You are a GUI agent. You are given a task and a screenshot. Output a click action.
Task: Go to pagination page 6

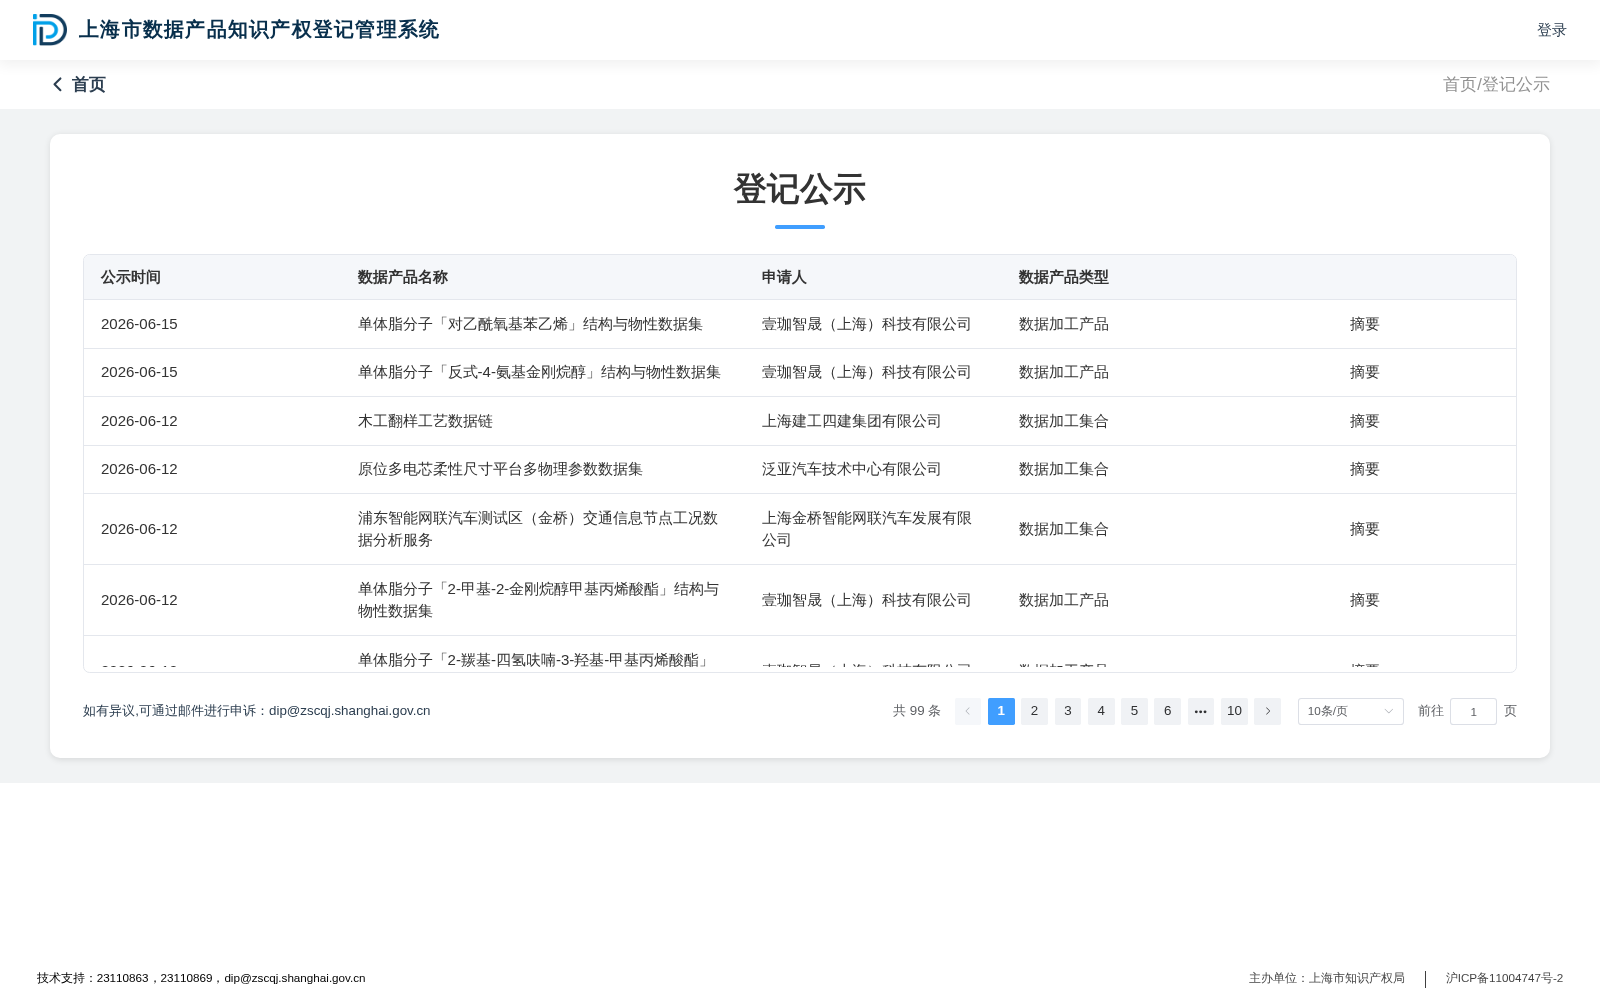[x=1167, y=711]
